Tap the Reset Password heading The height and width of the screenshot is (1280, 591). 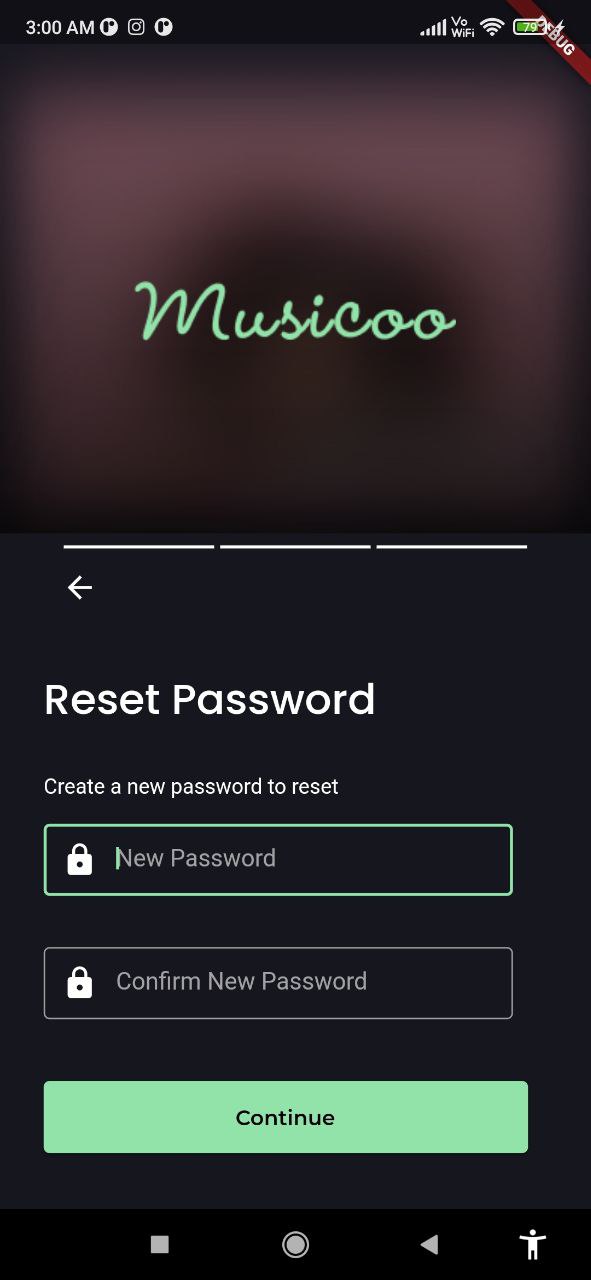click(x=210, y=699)
